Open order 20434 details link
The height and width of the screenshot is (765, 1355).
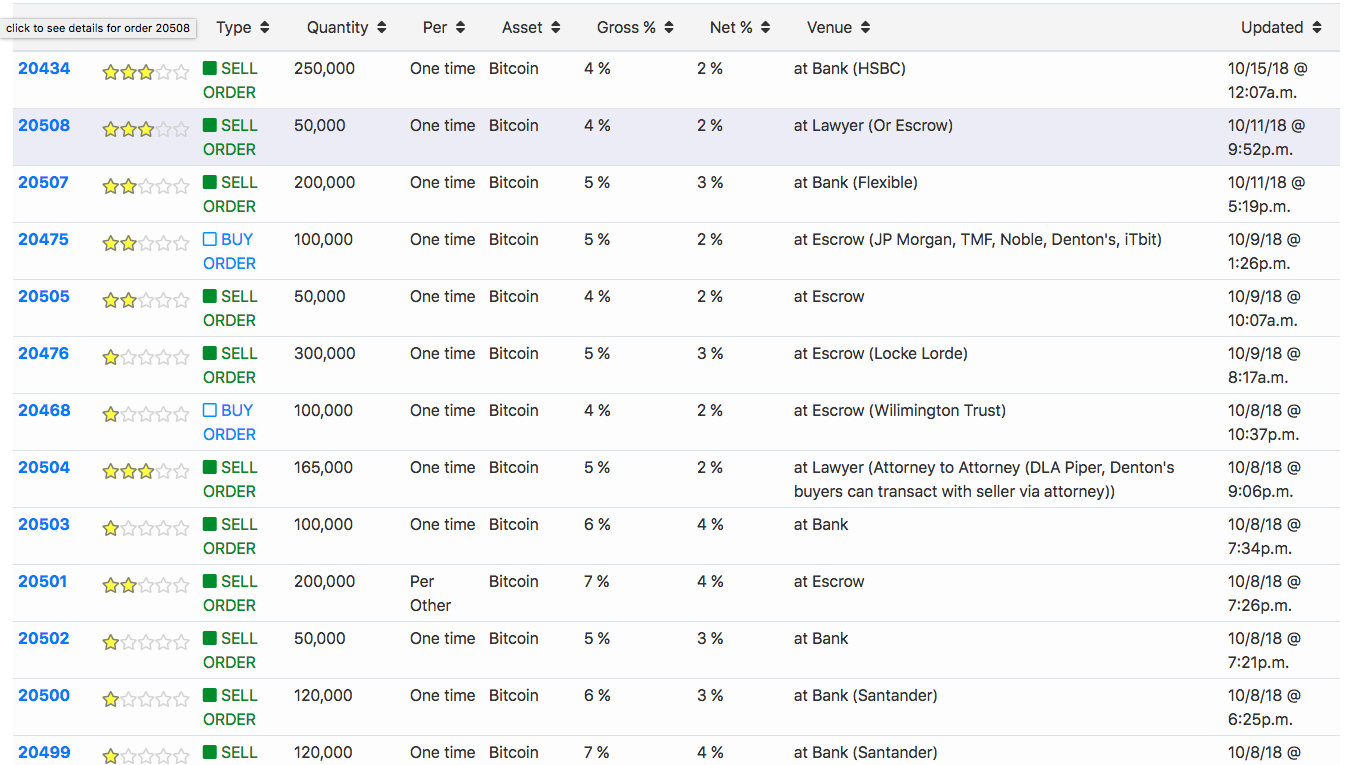click(x=44, y=69)
